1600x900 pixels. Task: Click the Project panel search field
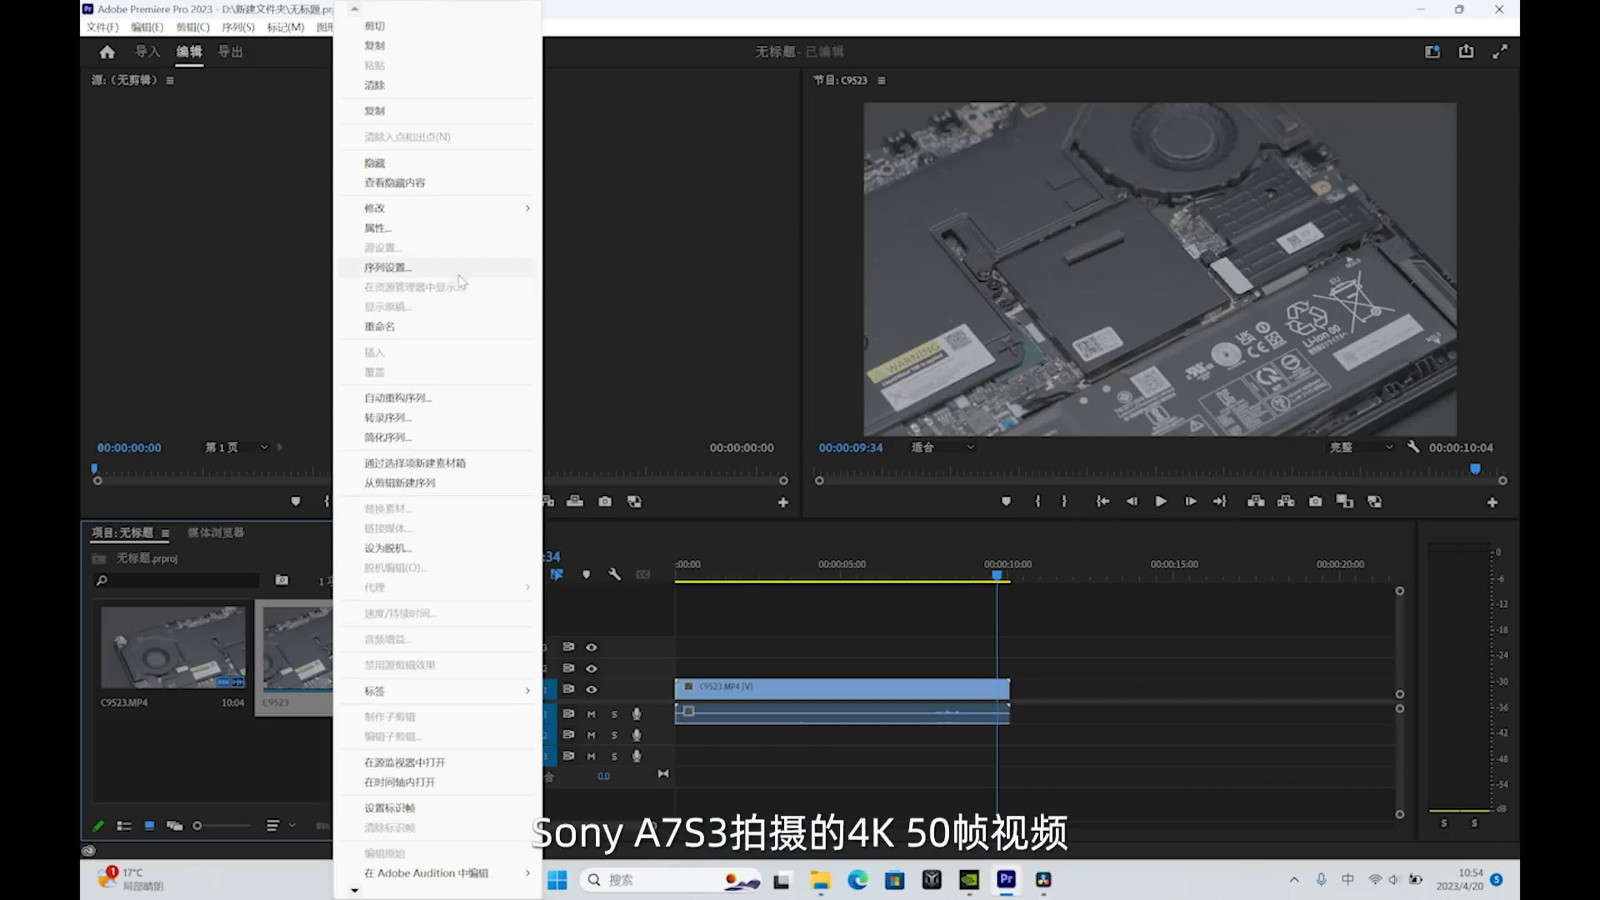point(178,580)
